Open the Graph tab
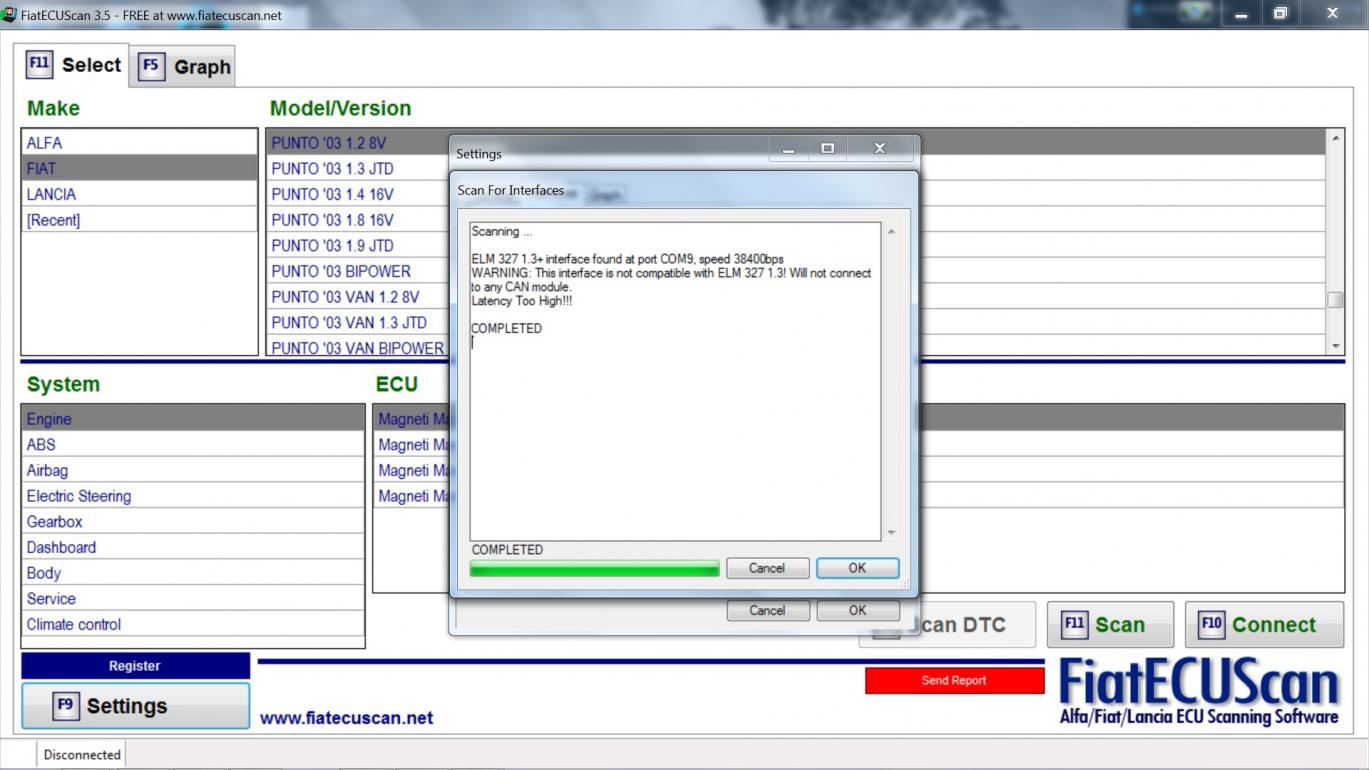Screen dimensions: 1369x770 point(186,67)
